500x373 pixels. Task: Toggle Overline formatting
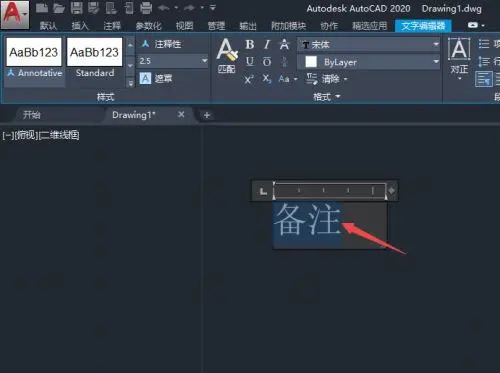267,62
